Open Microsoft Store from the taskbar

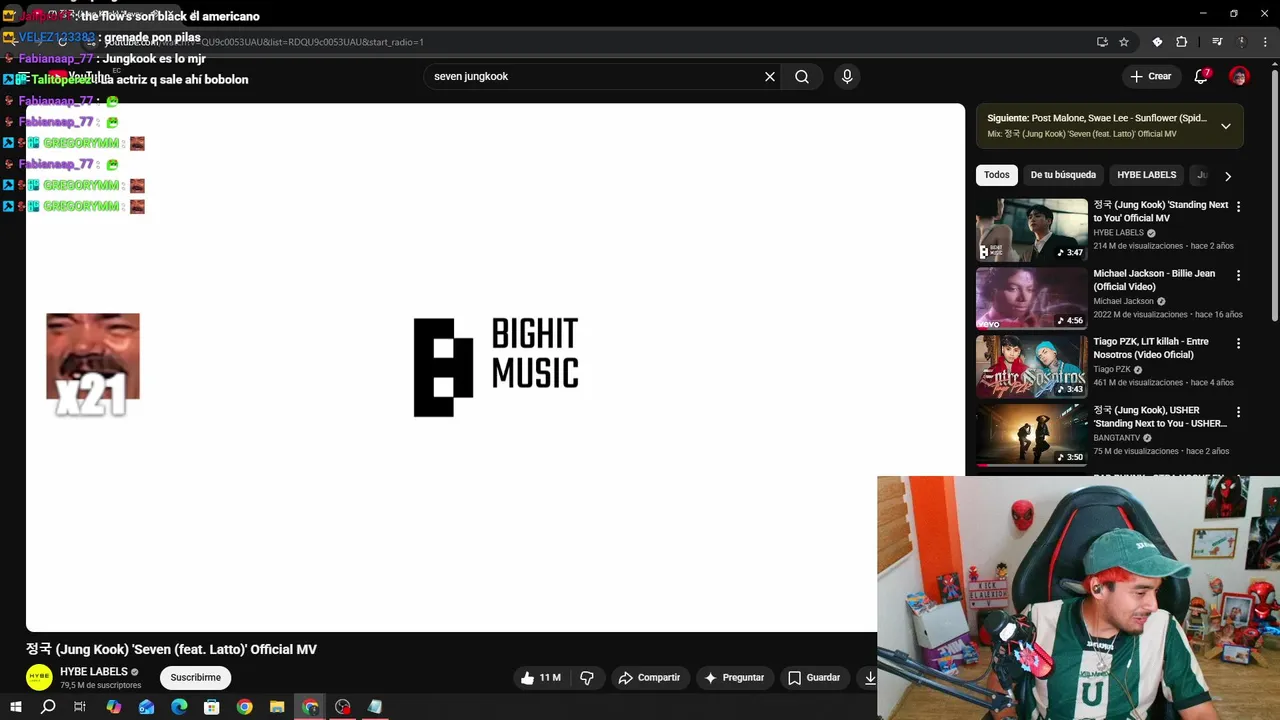coord(212,707)
